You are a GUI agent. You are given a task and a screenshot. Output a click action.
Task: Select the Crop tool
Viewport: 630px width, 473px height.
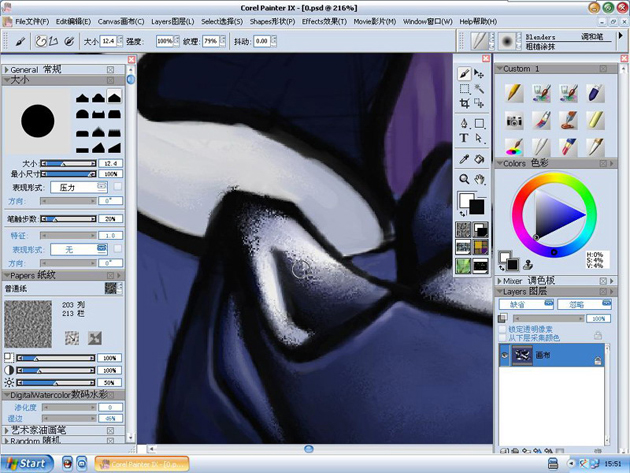click(464, 104)
